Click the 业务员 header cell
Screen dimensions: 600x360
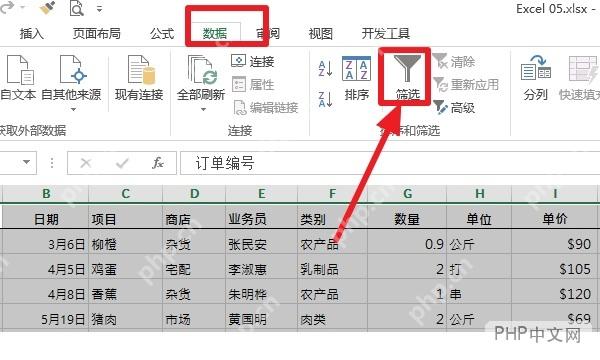(262, 218)
